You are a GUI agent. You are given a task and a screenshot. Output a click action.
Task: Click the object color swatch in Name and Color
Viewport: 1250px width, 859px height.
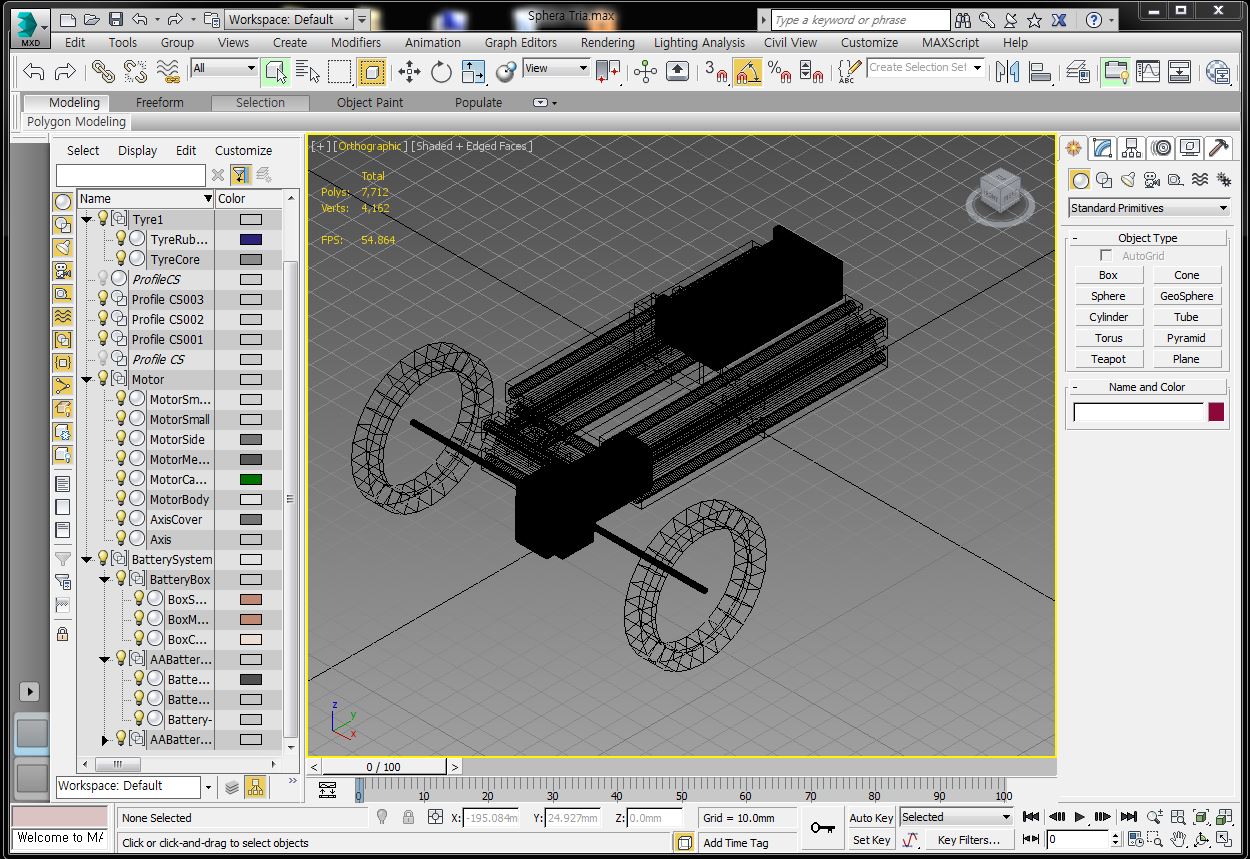[x=1214, y=411]
